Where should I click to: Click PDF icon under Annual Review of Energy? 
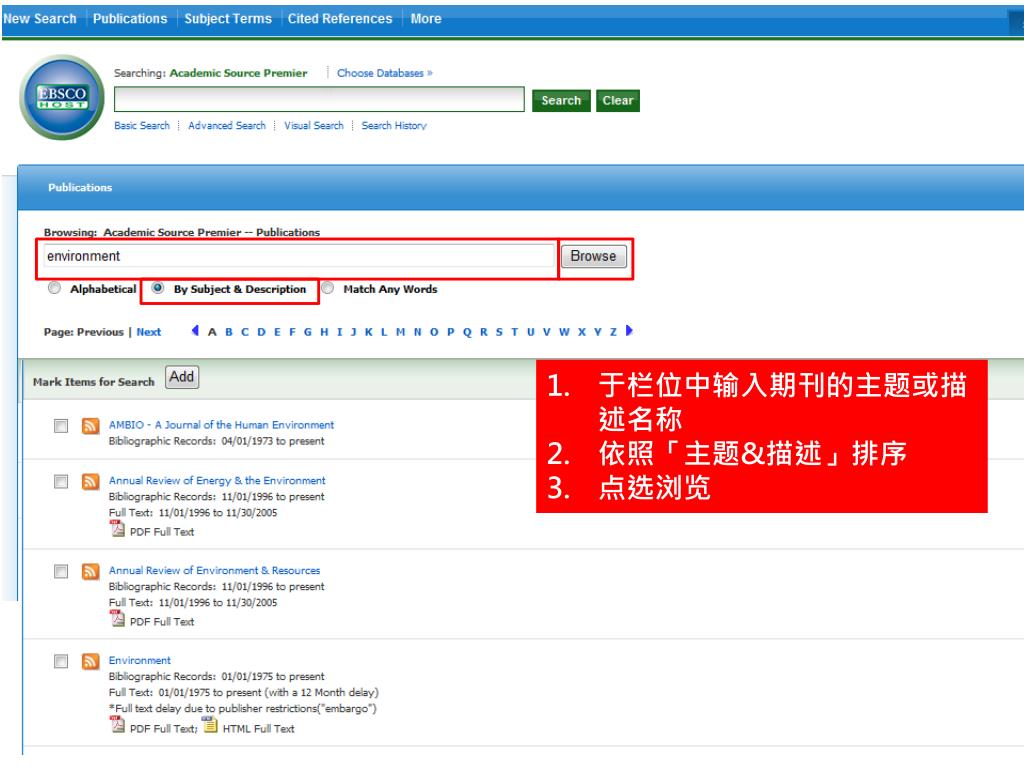tap(118, 529)
